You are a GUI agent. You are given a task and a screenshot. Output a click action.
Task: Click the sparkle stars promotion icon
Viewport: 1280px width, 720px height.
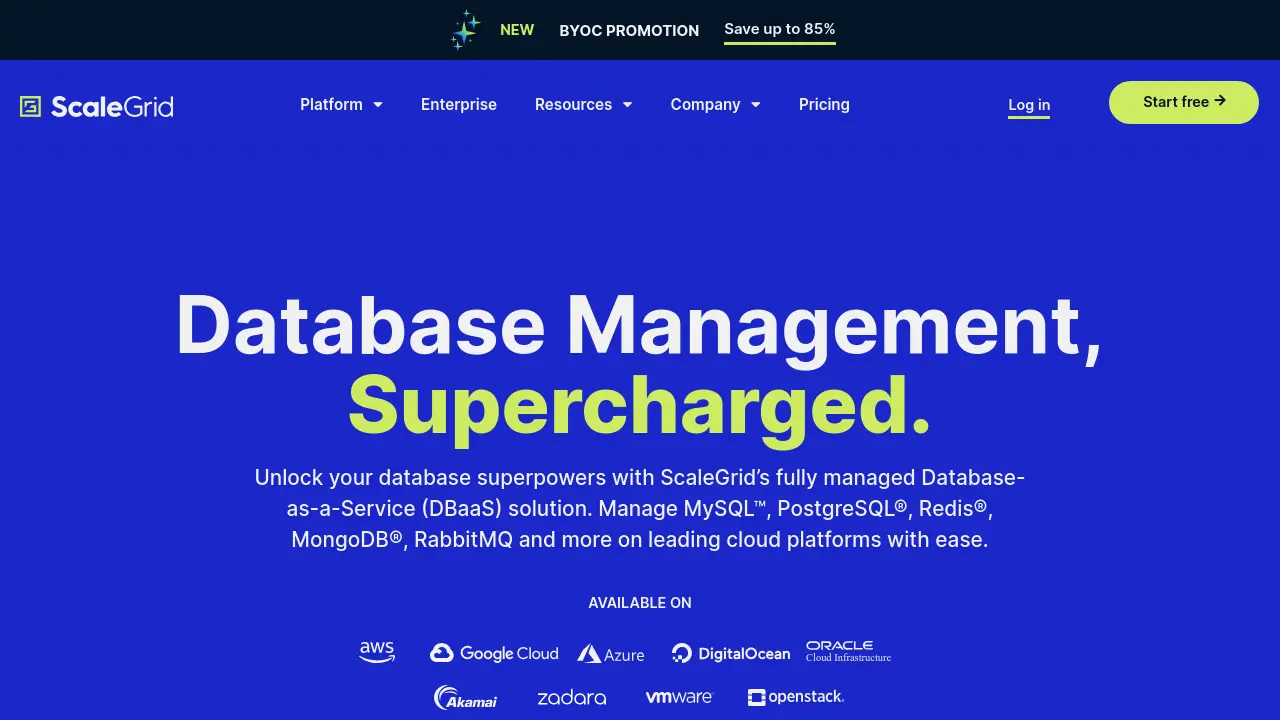pos(465,30)
